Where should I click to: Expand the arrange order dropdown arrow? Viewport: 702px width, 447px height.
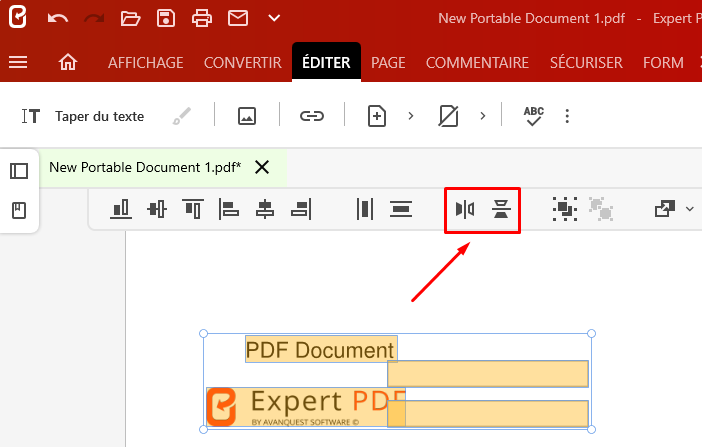(689, 209)
